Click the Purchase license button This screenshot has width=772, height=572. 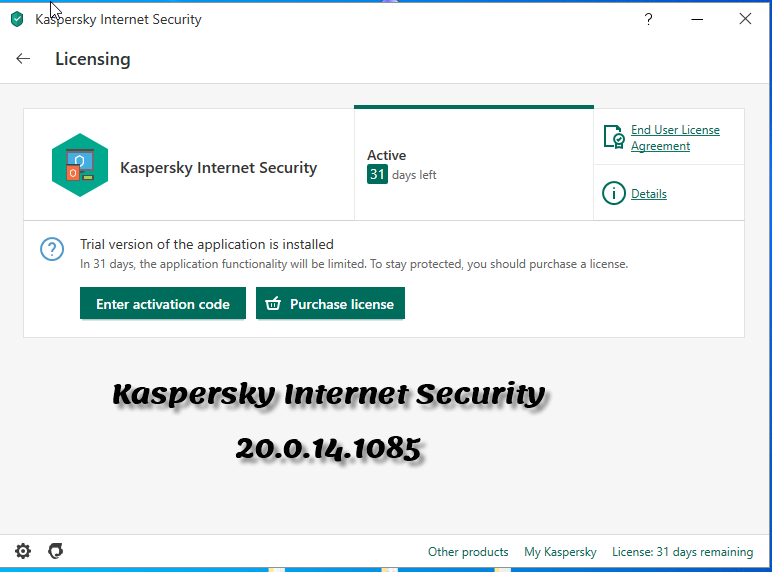330,304
